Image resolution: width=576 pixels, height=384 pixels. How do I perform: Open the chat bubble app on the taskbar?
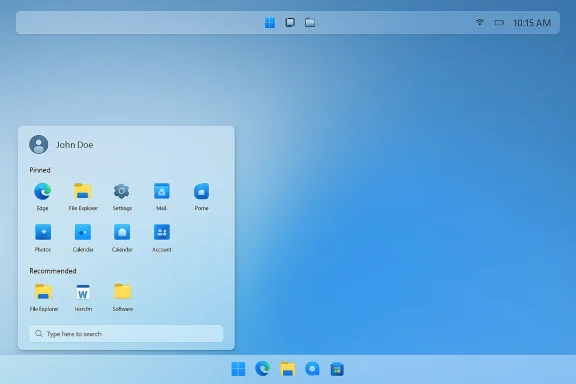[x=312, y=369]
